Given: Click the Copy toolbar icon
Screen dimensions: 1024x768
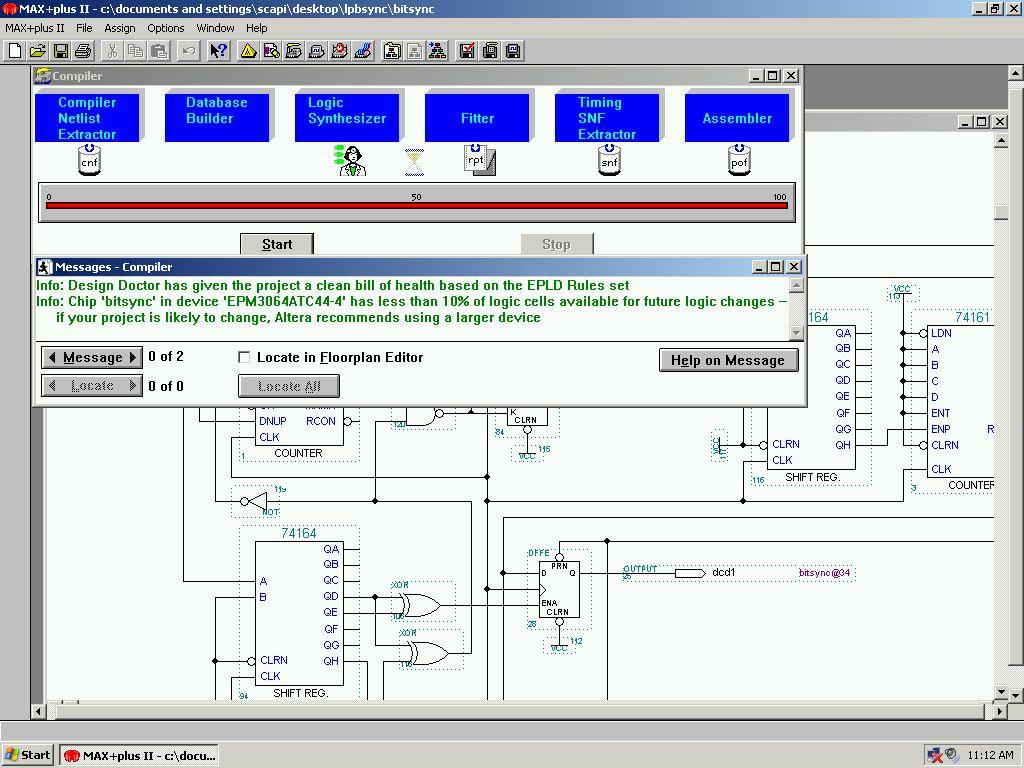Looking at the screenshot, I should pos(136,51).
